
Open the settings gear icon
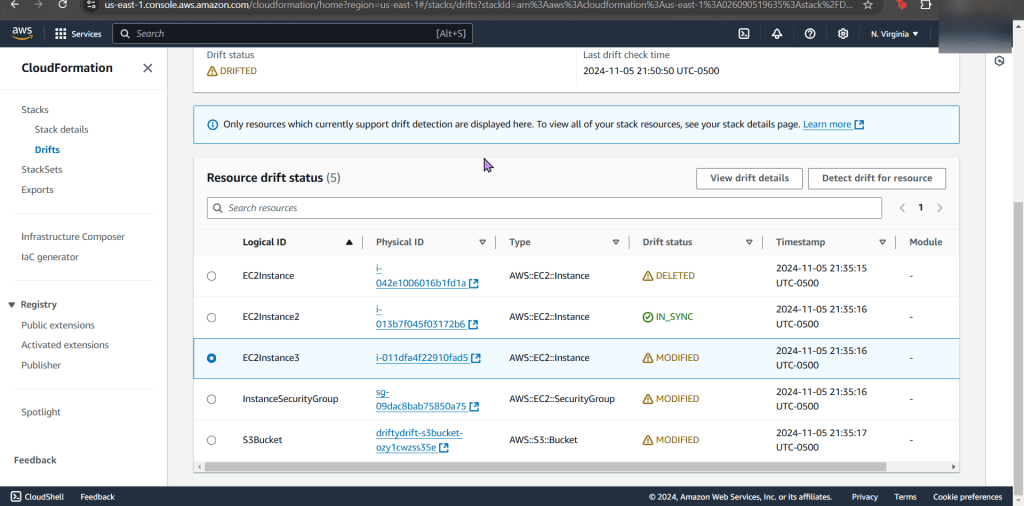pyautogui.click(x=843, y=34)
